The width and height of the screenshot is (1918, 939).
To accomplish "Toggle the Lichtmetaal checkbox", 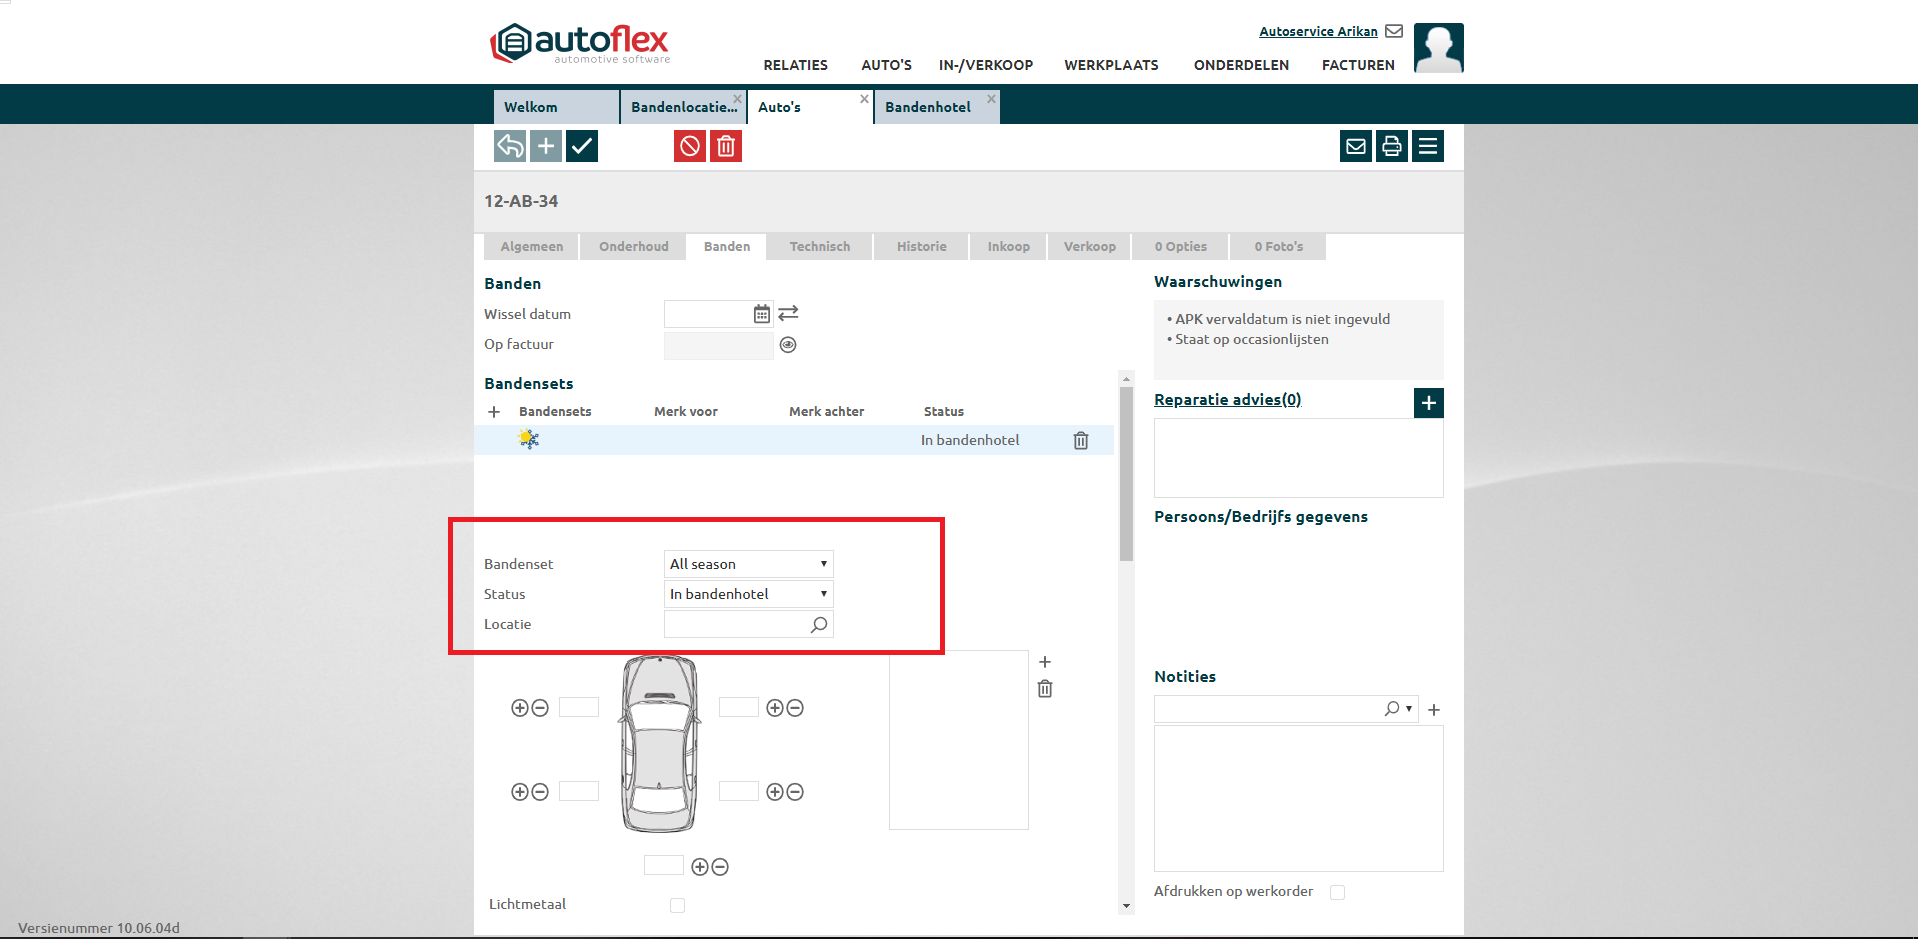I will point(677,905).
